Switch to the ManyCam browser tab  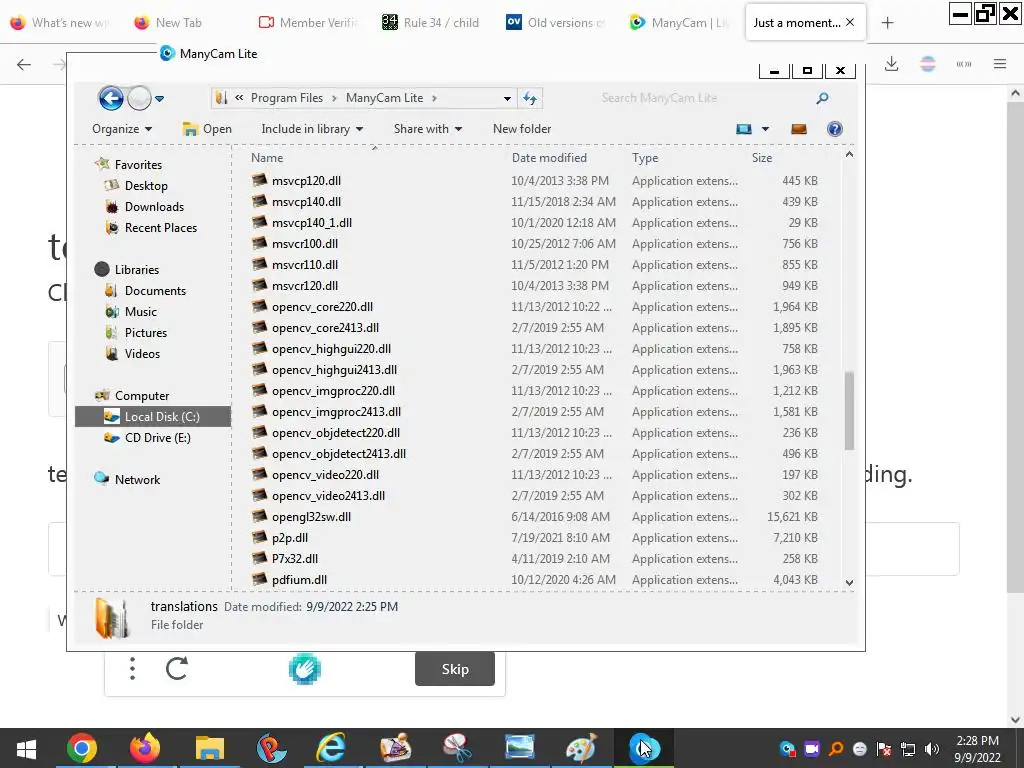[679, 23]
